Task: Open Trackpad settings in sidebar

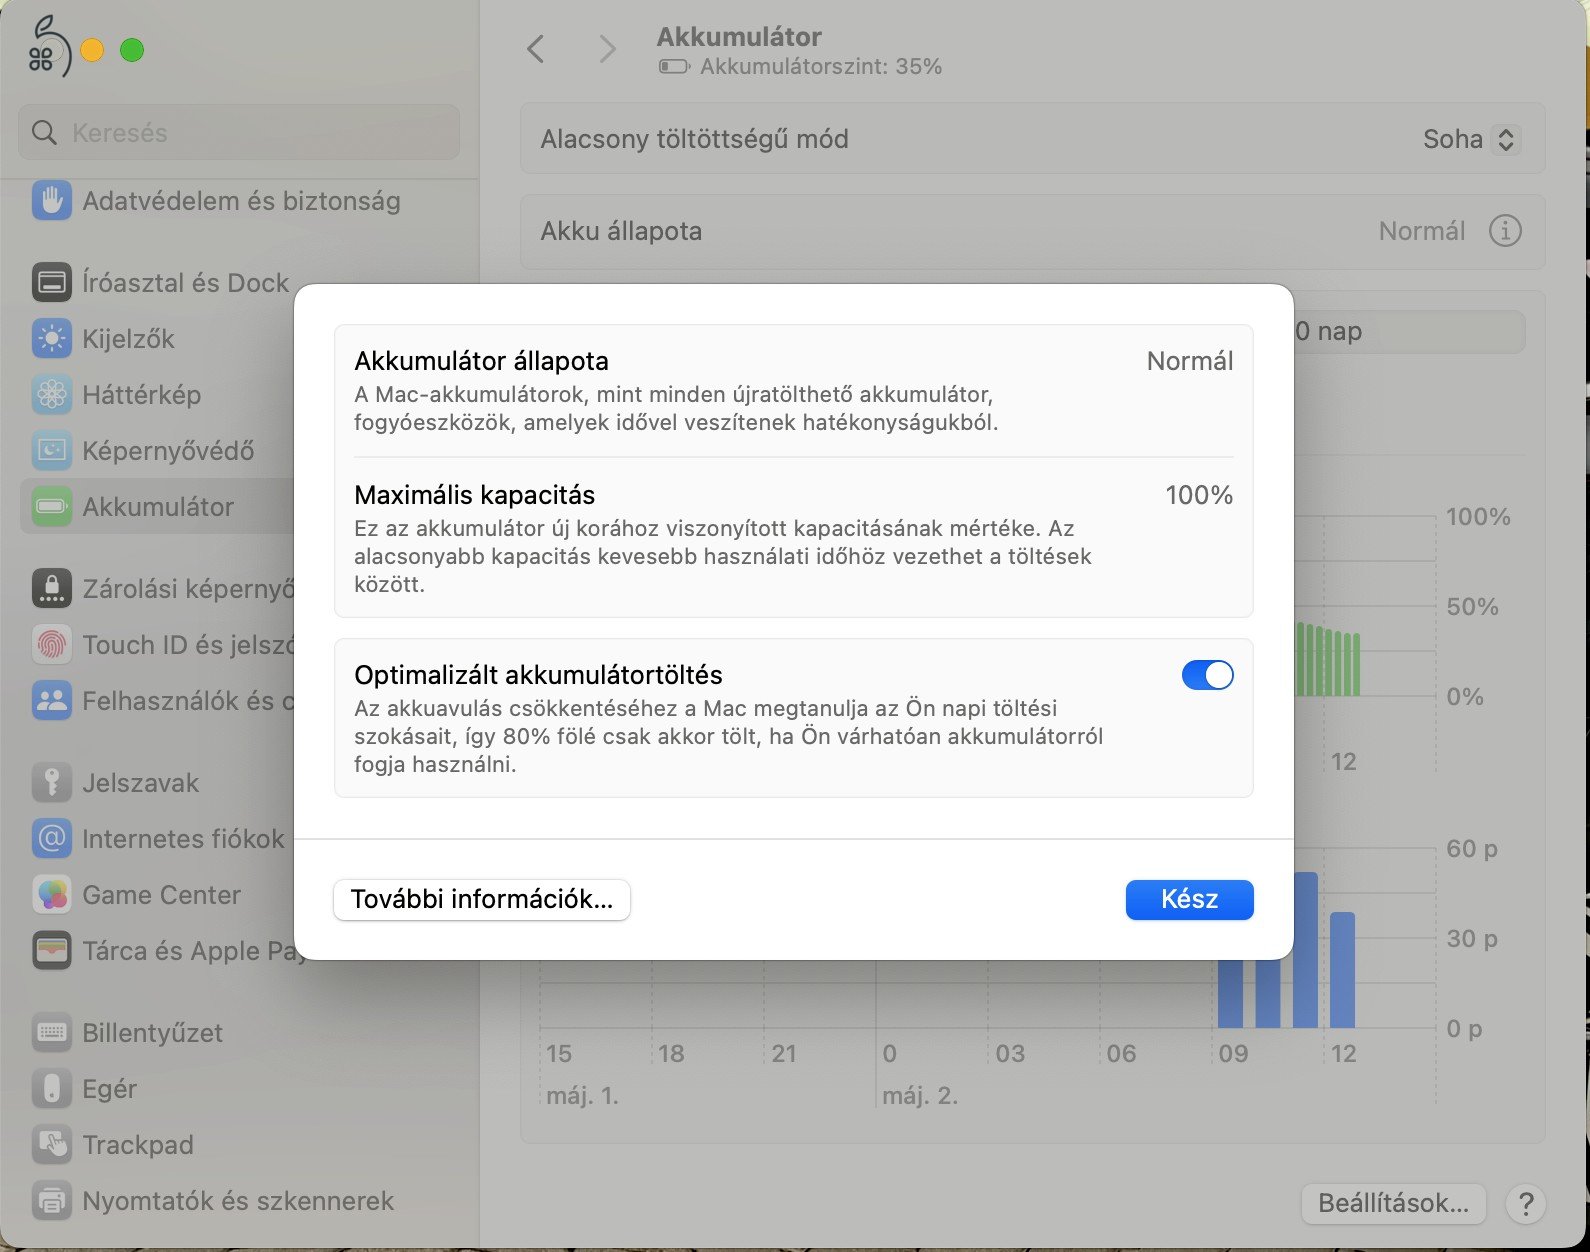Action: click(138, 1145)
